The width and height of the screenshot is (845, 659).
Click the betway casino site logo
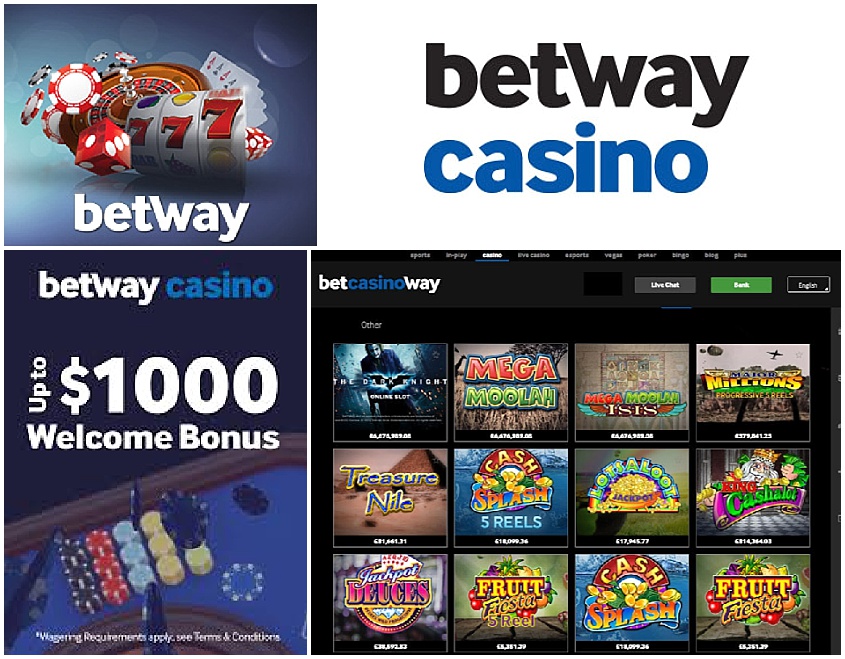[379, 283]
